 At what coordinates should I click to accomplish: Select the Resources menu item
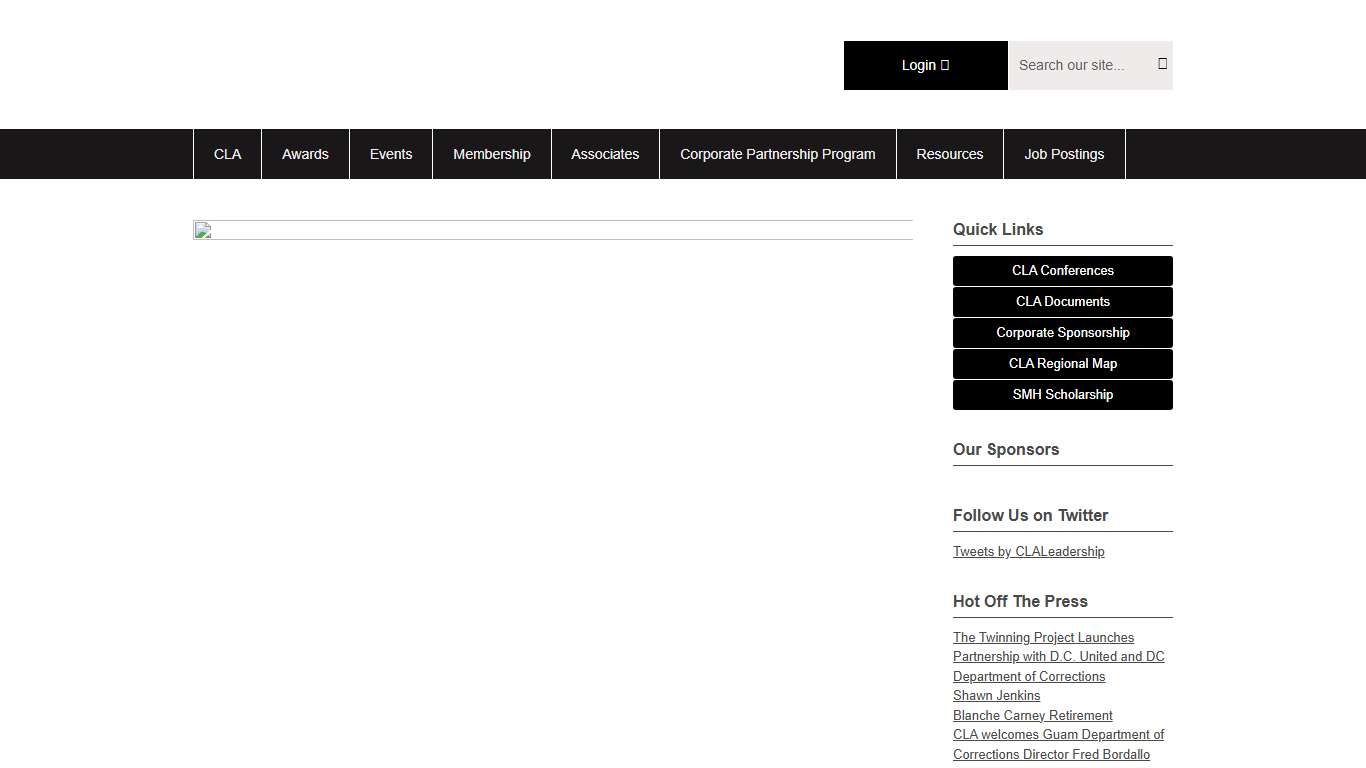(949, 154)
